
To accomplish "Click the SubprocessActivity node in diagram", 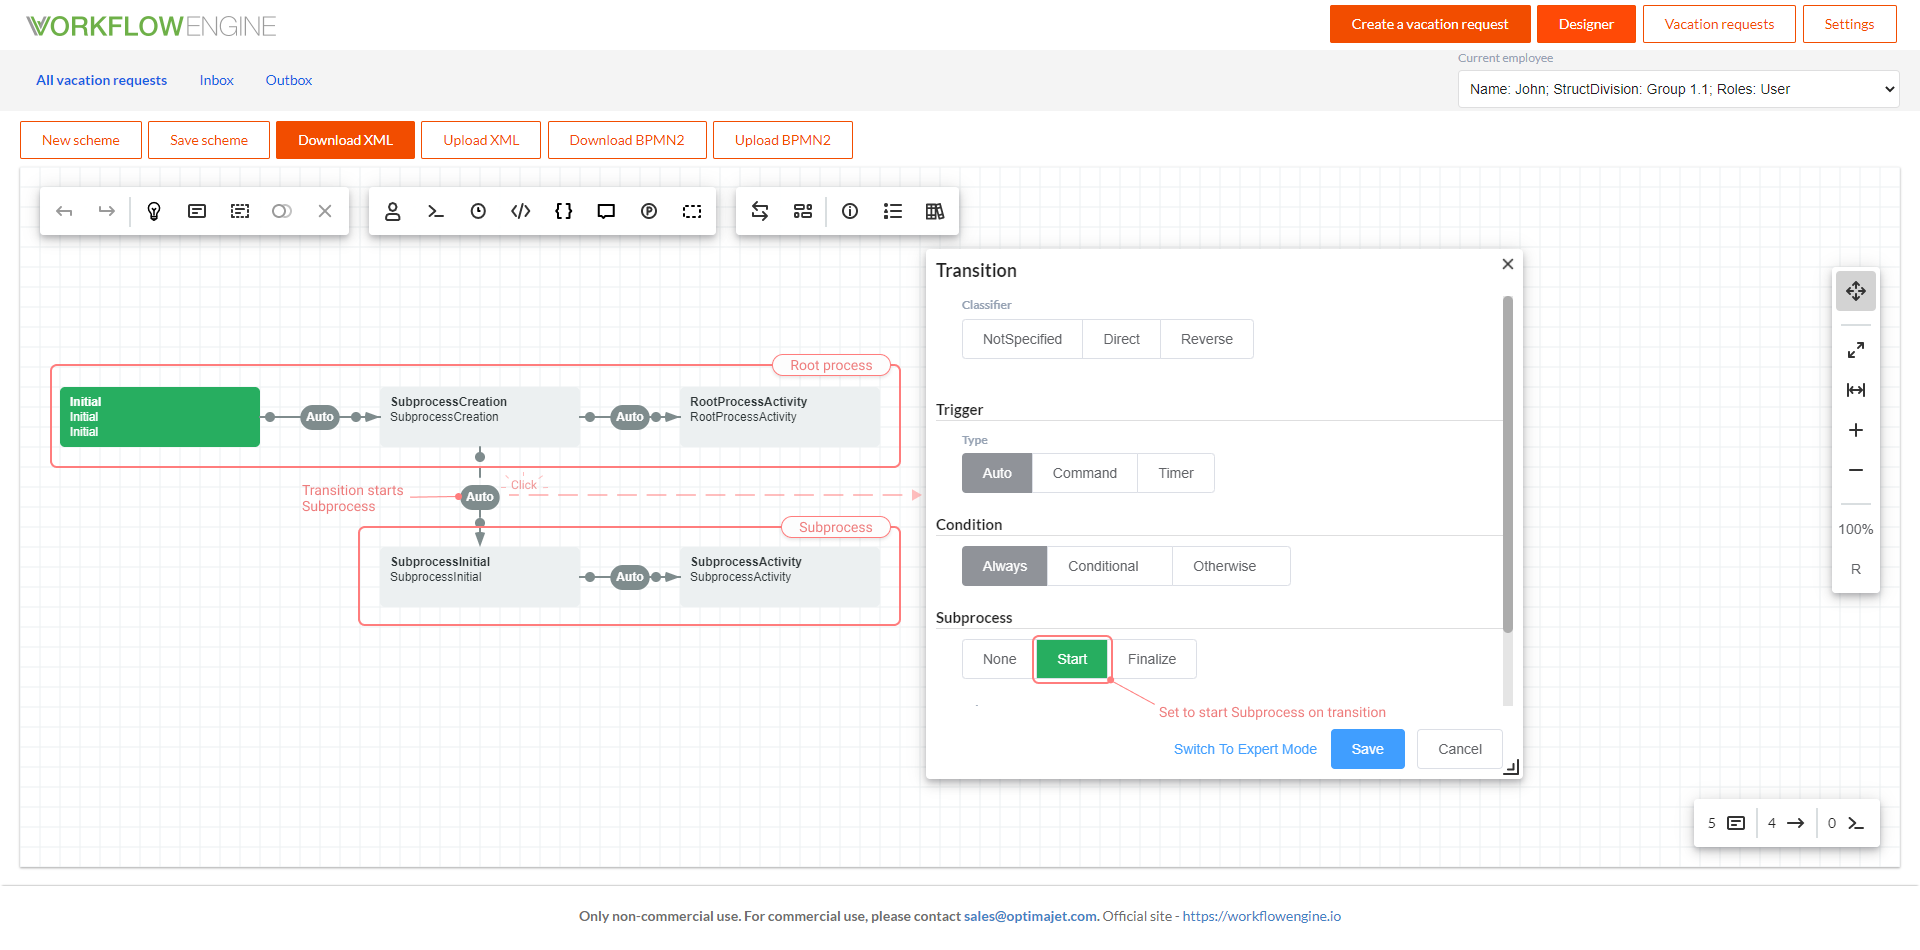I will (779, 576).
